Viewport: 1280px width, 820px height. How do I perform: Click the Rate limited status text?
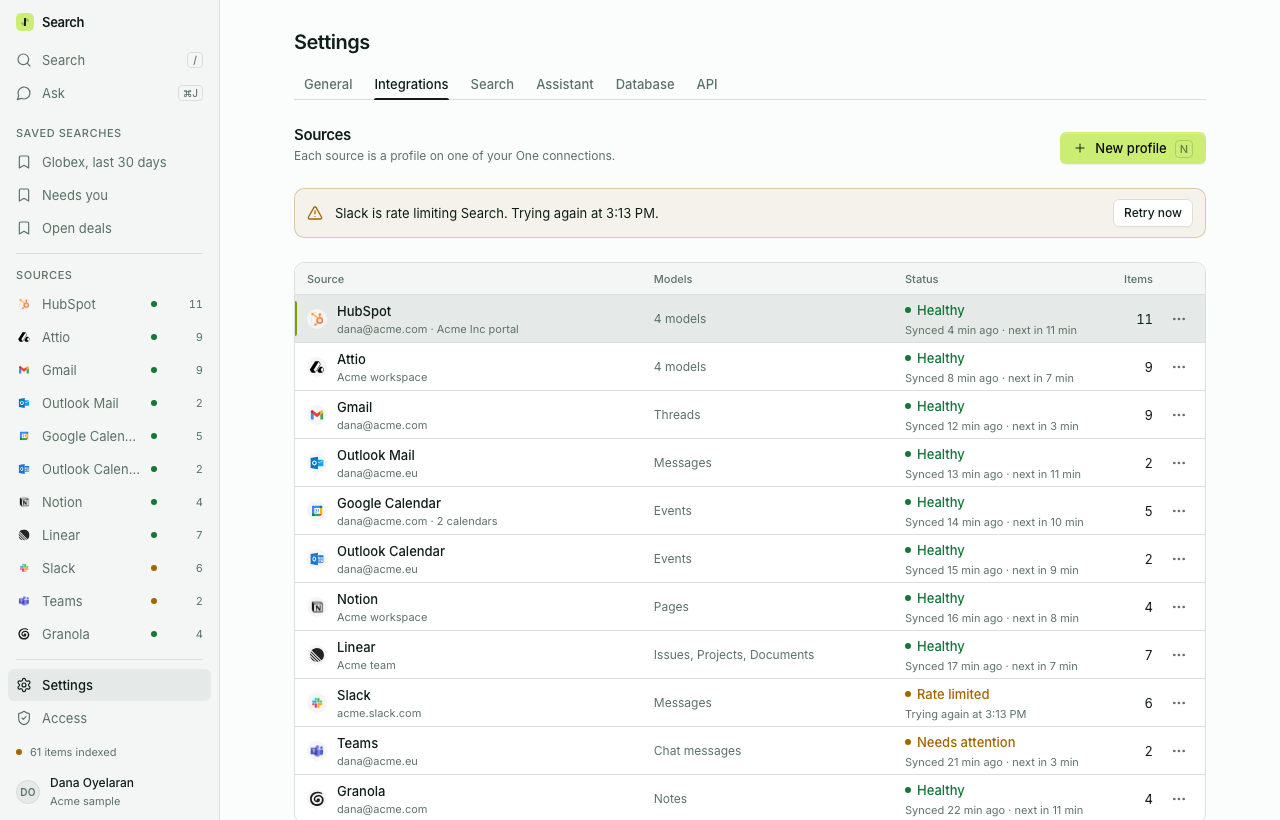coord(953,694)
